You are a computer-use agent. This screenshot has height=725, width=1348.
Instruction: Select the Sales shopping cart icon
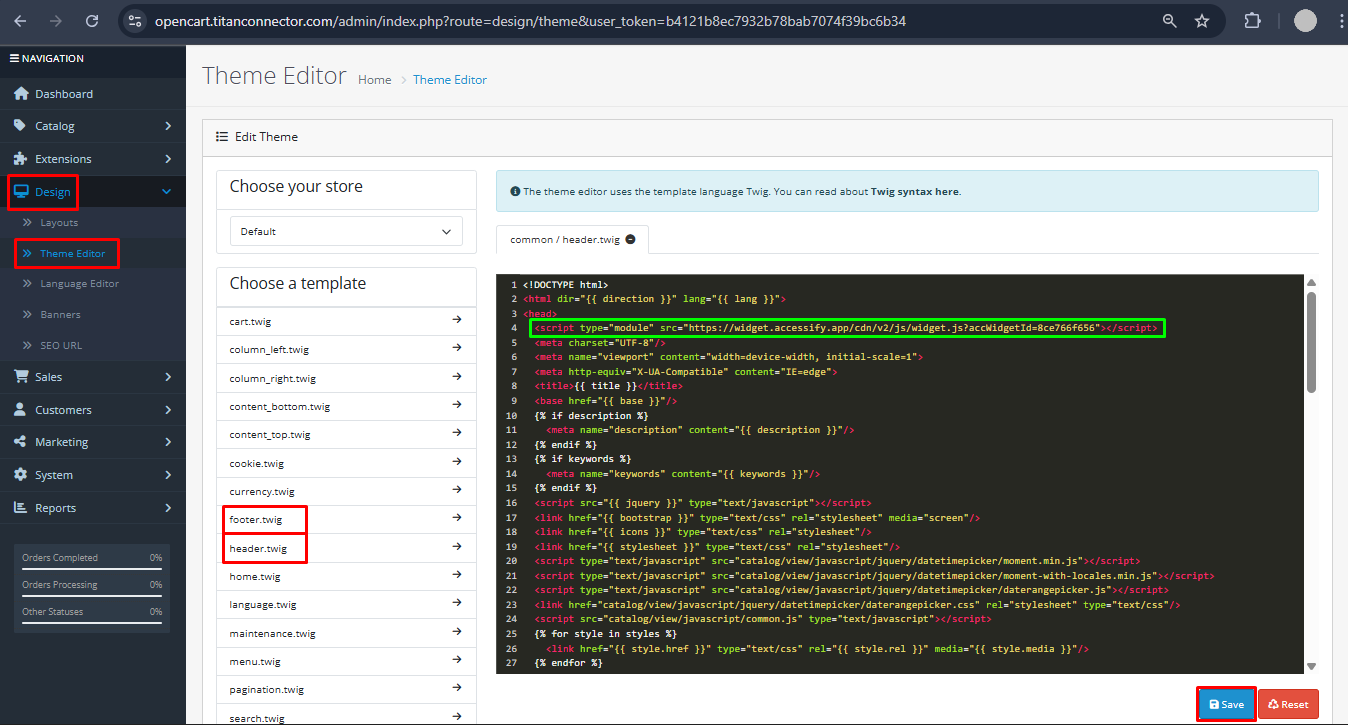[22, 377]
